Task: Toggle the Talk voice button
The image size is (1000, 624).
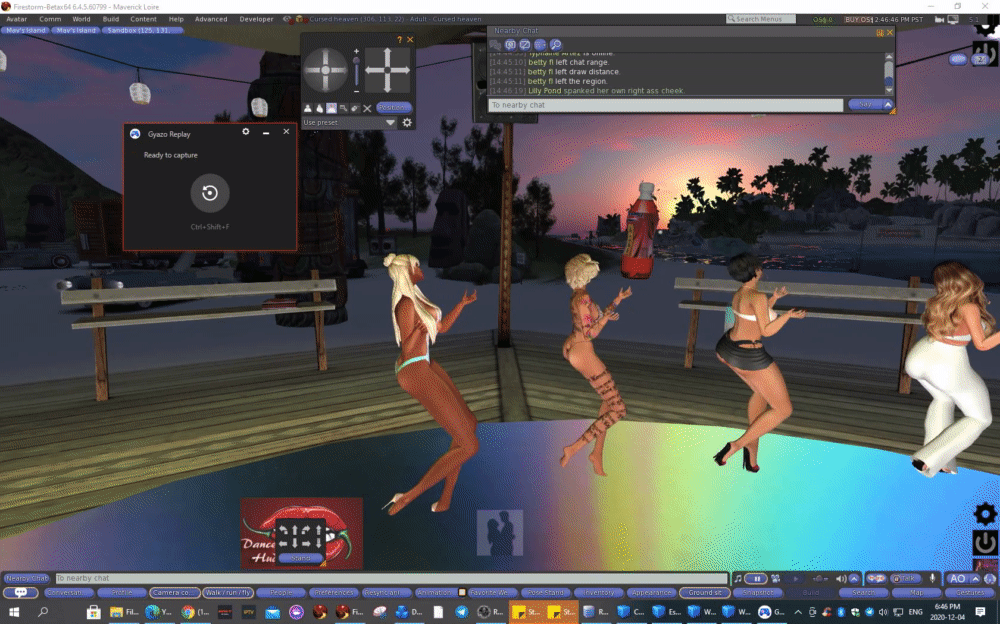Action: click(x=904, y=579)
